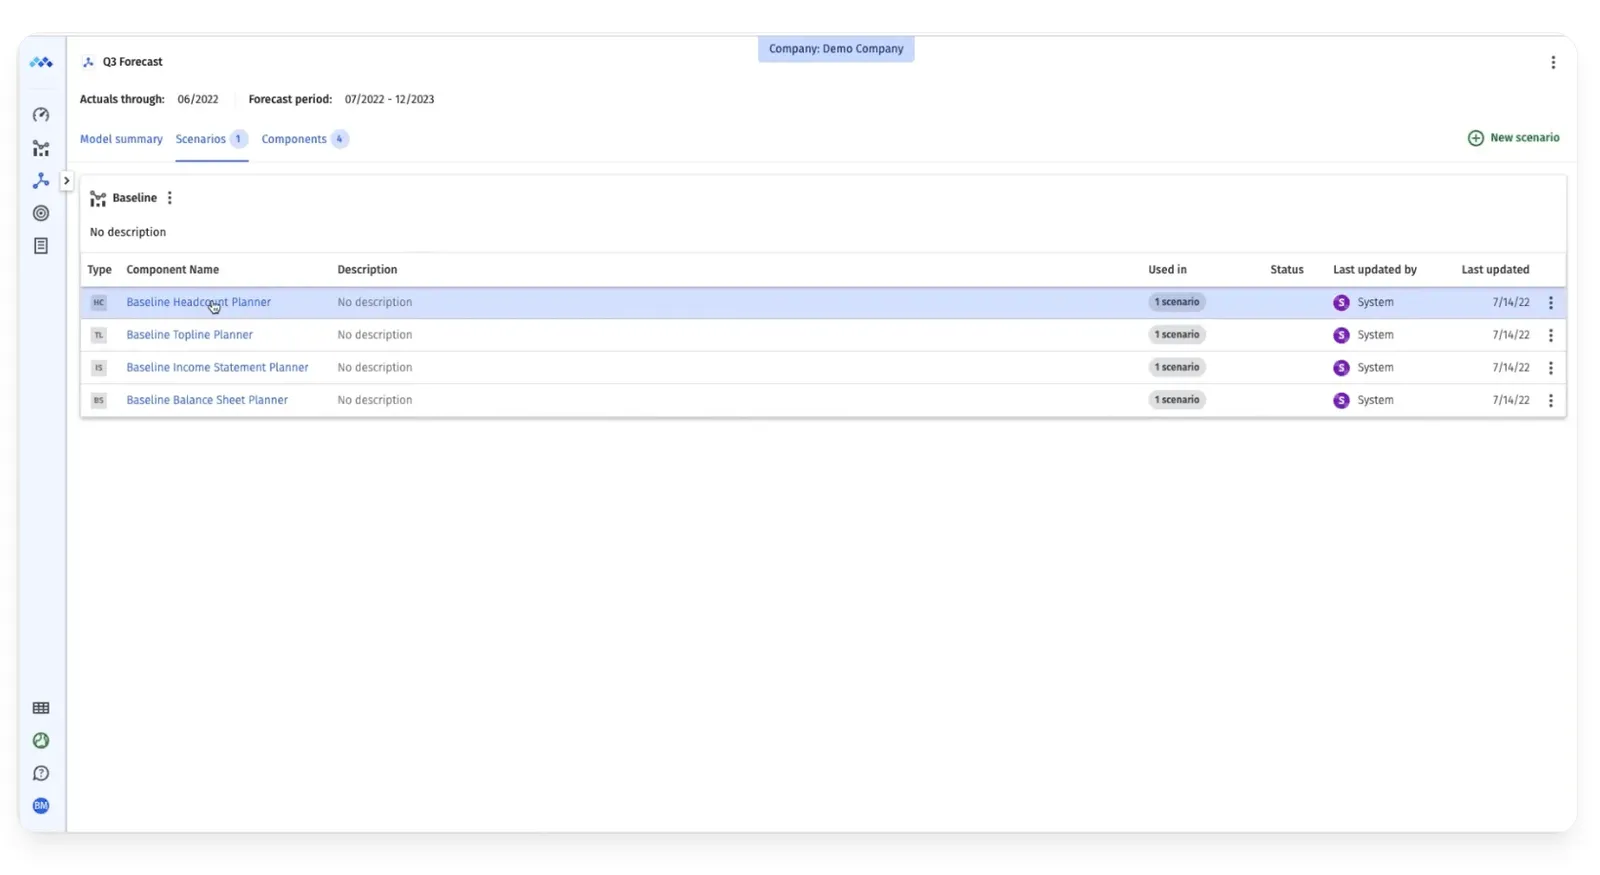Click System user avatar in Headcount Planner row

tap(1341, 302)
